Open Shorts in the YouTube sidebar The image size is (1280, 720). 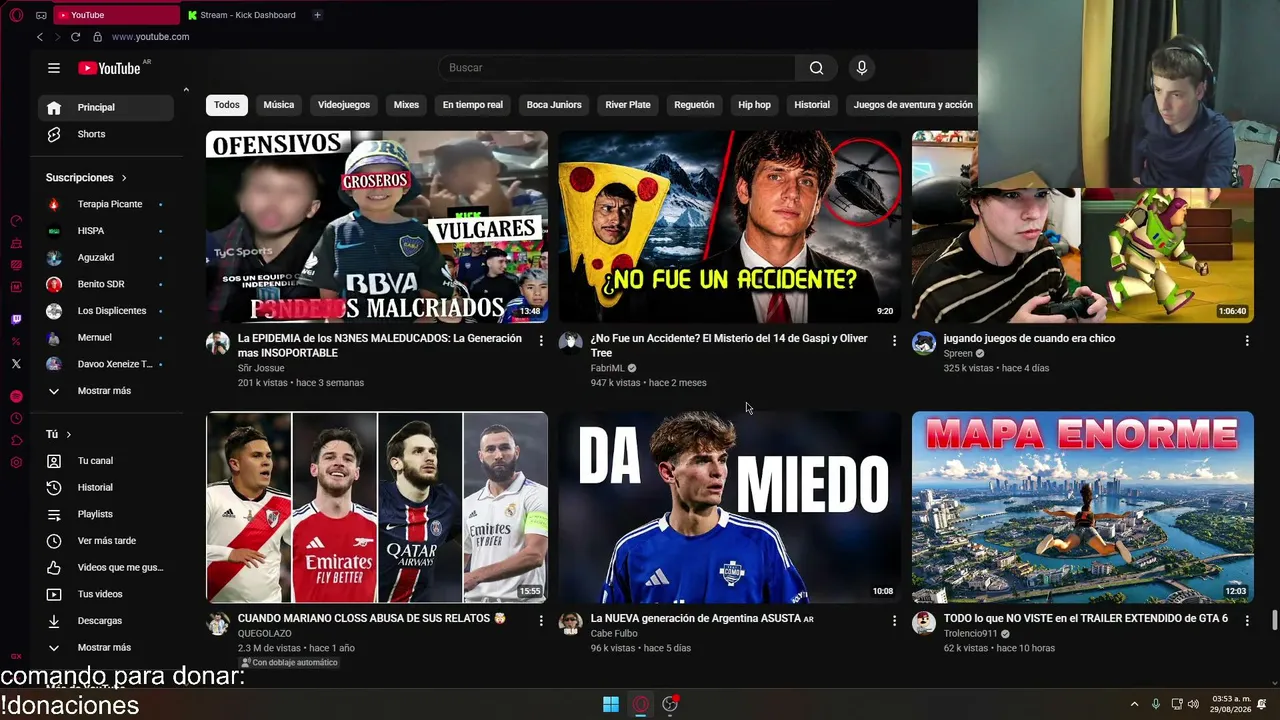point(106,134)
